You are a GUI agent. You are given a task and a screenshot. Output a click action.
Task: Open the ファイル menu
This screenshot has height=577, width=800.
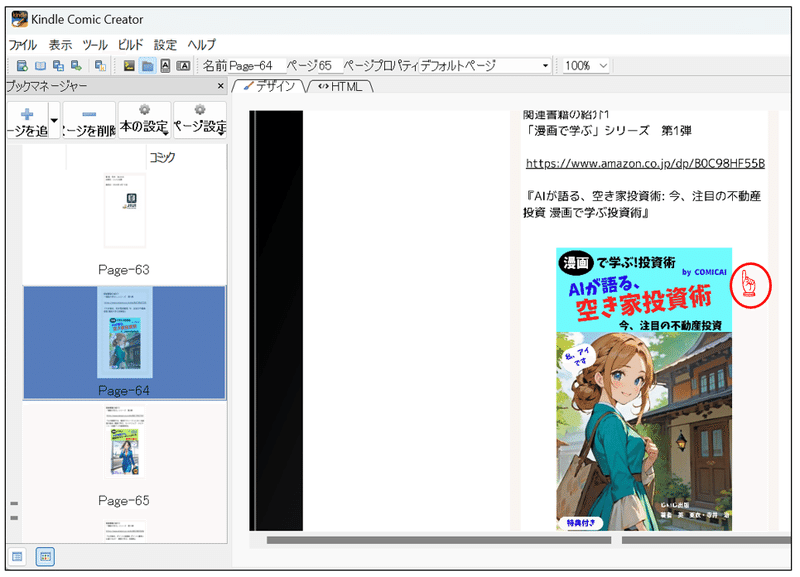(23, 45)
